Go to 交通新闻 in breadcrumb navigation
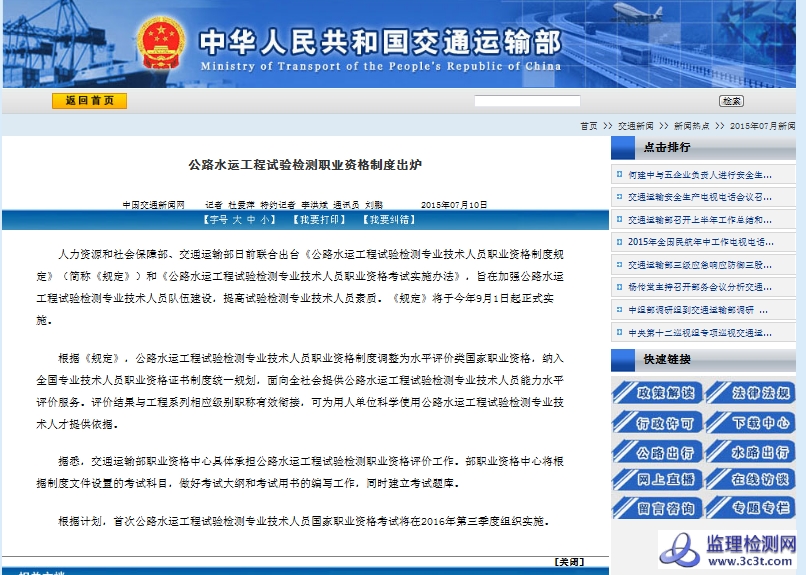Image resolution: width=806 pixels, height=575 pixels. tap(635, 126)
